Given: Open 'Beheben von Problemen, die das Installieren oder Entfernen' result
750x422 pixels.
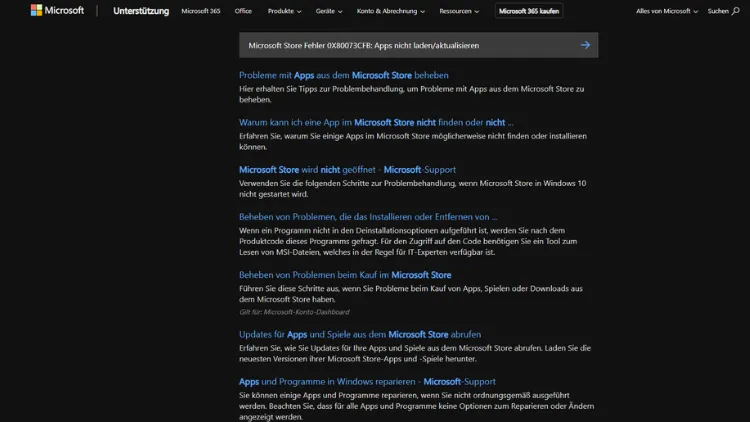Looking at the screenshot, I should click(368, 216).
